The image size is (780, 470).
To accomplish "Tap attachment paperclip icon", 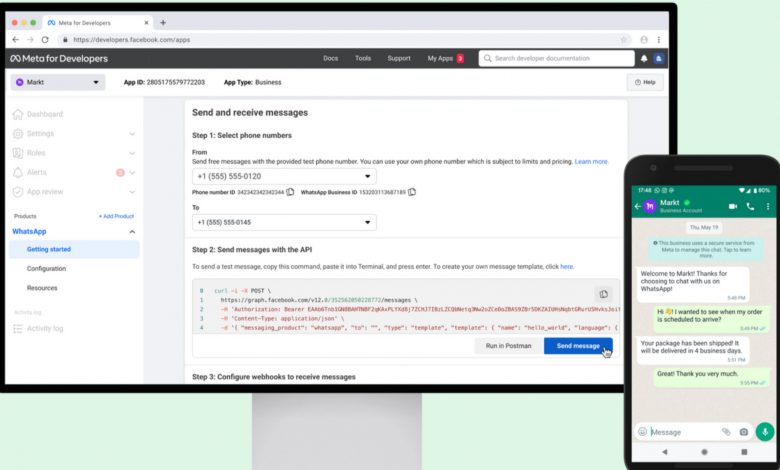I will pos(726,432).
